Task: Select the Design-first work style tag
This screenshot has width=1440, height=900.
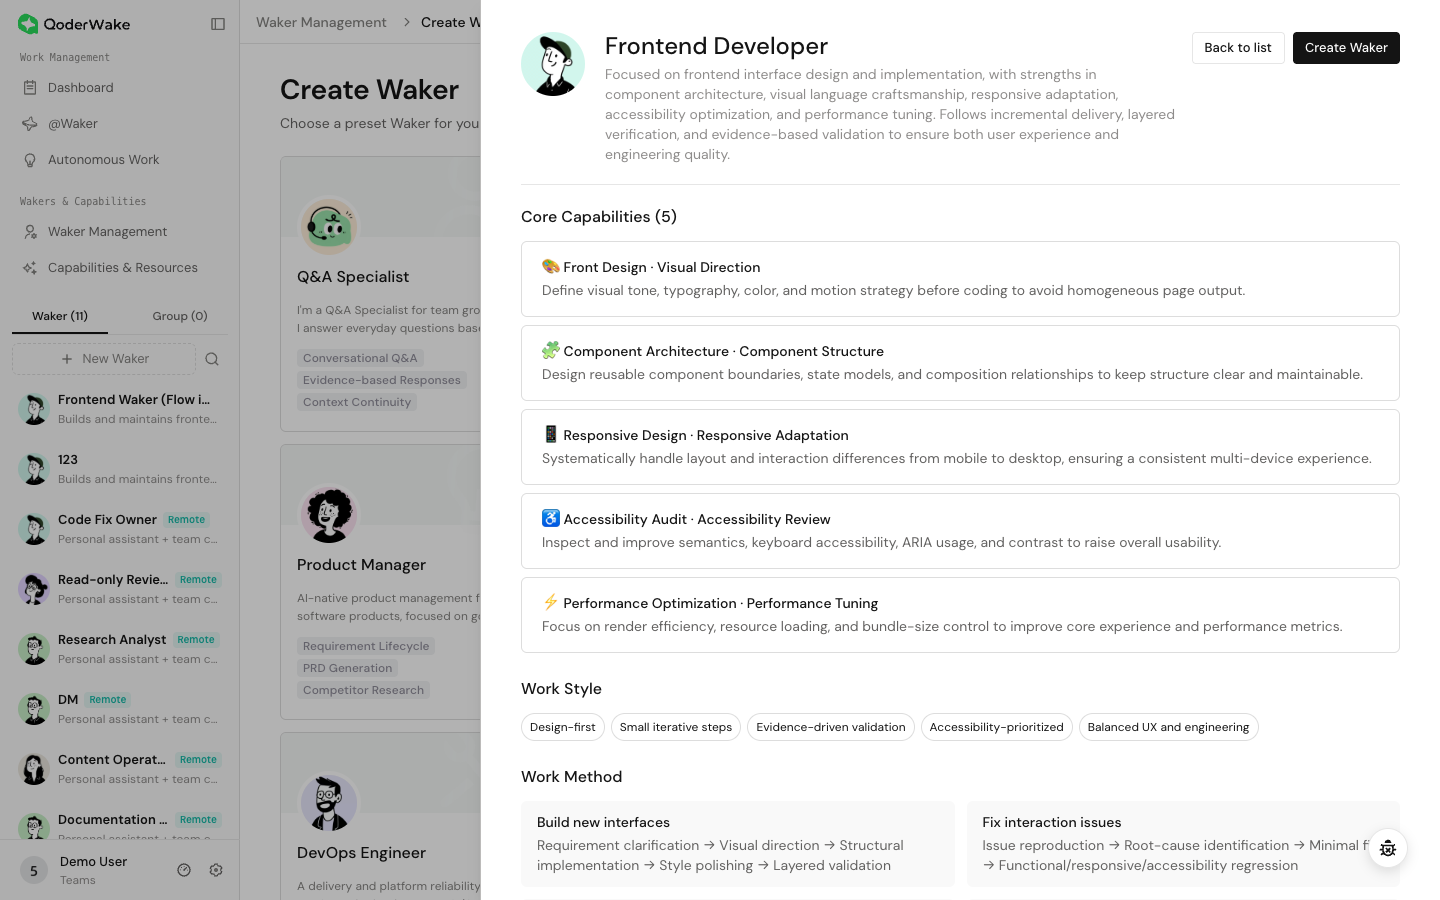Action: [563, 727]
